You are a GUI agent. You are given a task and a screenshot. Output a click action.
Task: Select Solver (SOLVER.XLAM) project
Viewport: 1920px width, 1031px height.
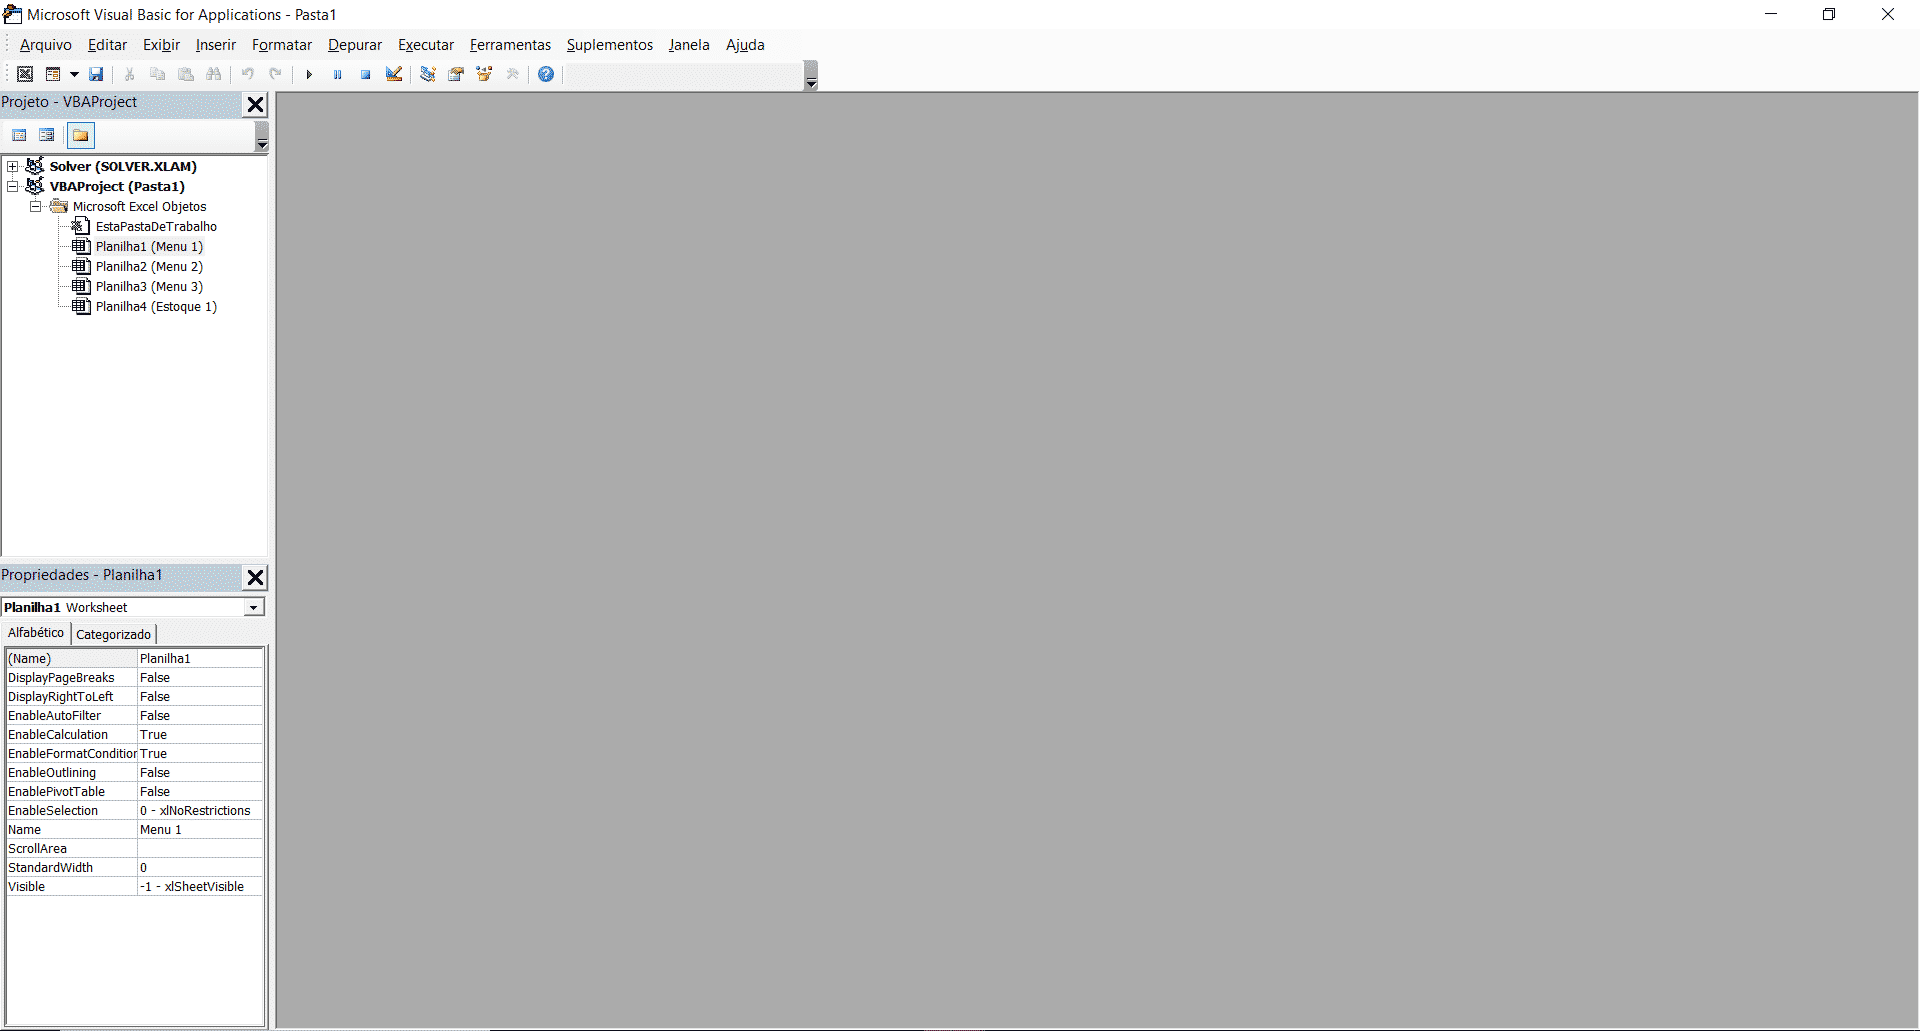[123, 166]
